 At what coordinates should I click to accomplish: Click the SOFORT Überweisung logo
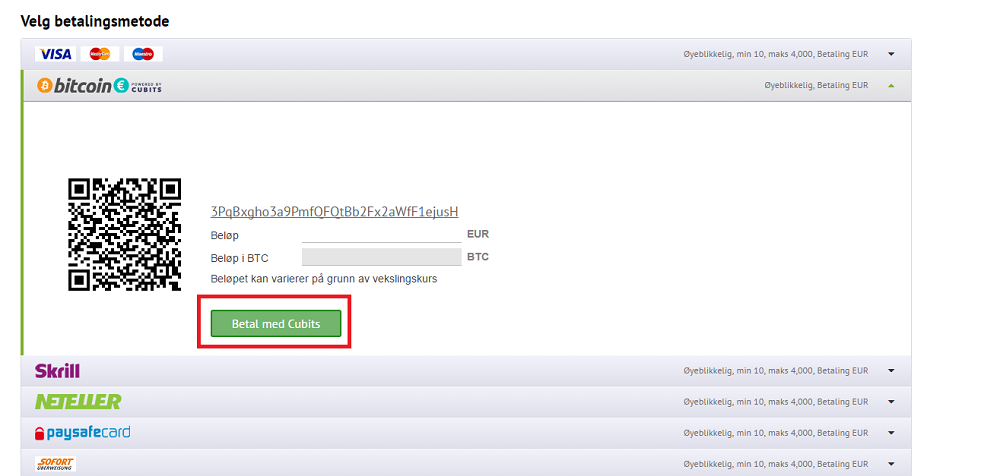pos(55,464)
